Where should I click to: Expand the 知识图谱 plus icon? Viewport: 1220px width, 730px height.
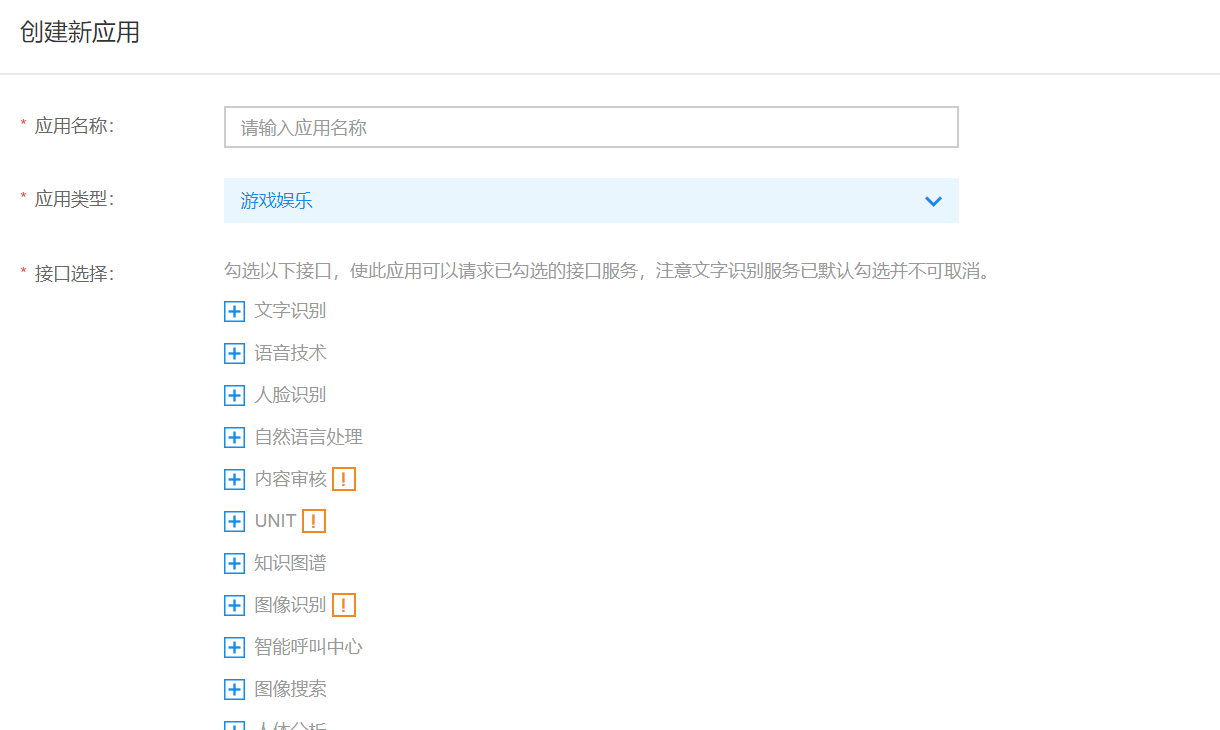tap(234, 563)
